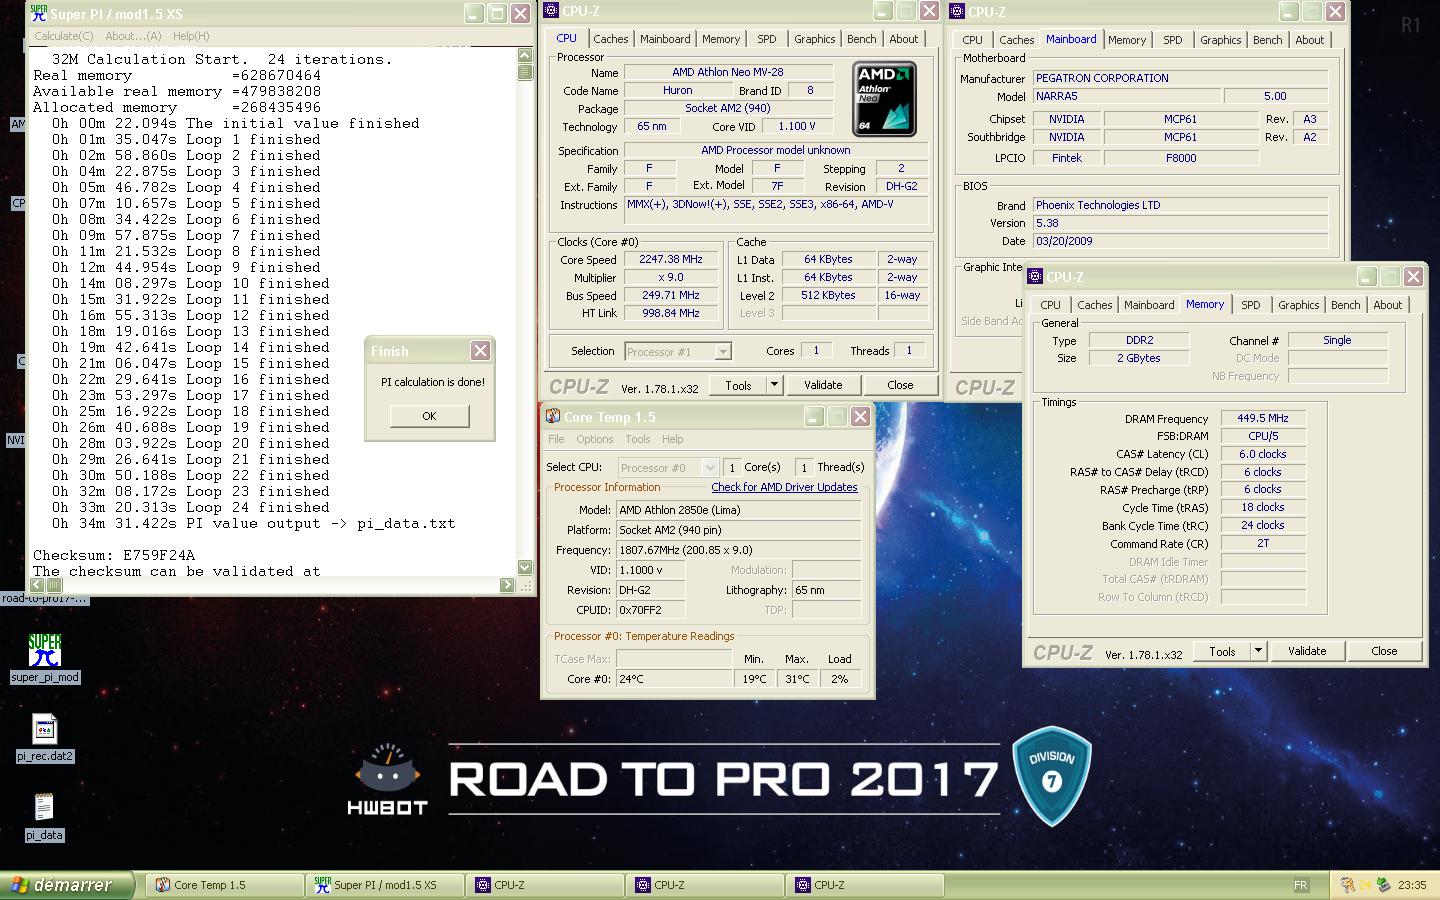Click the Code Name value Huron
1440x900 pixels.
pyautogui.click(x=677, y=90)
